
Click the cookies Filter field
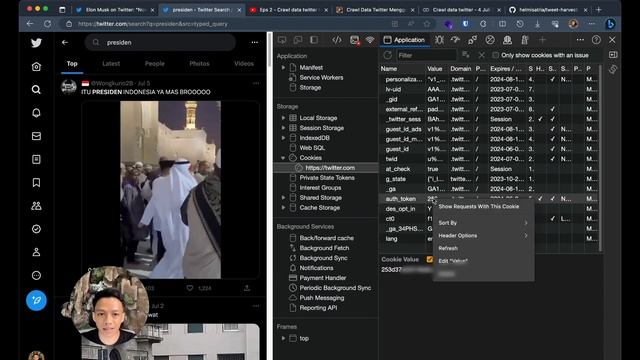[426, 55]
